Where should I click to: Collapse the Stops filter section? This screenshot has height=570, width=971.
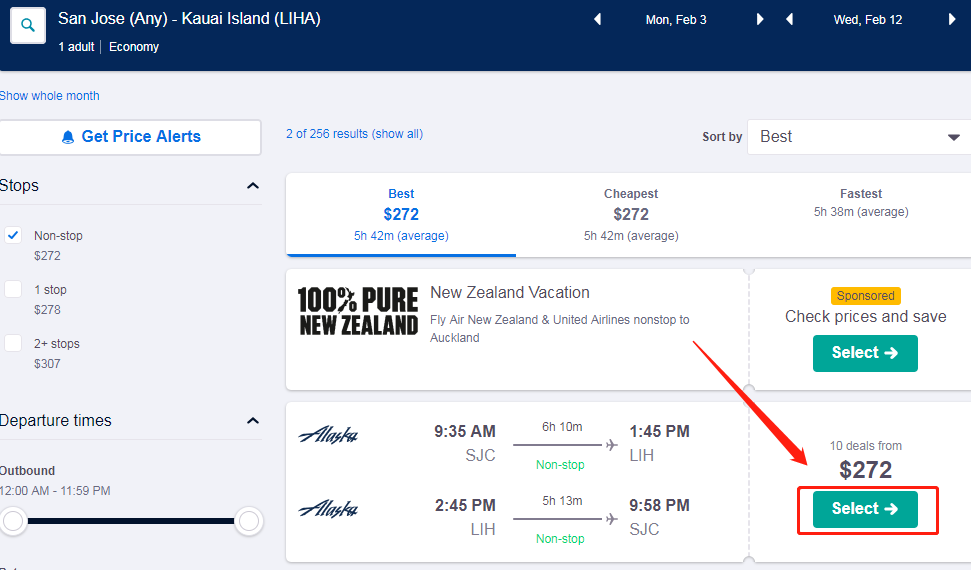[253, 186]
